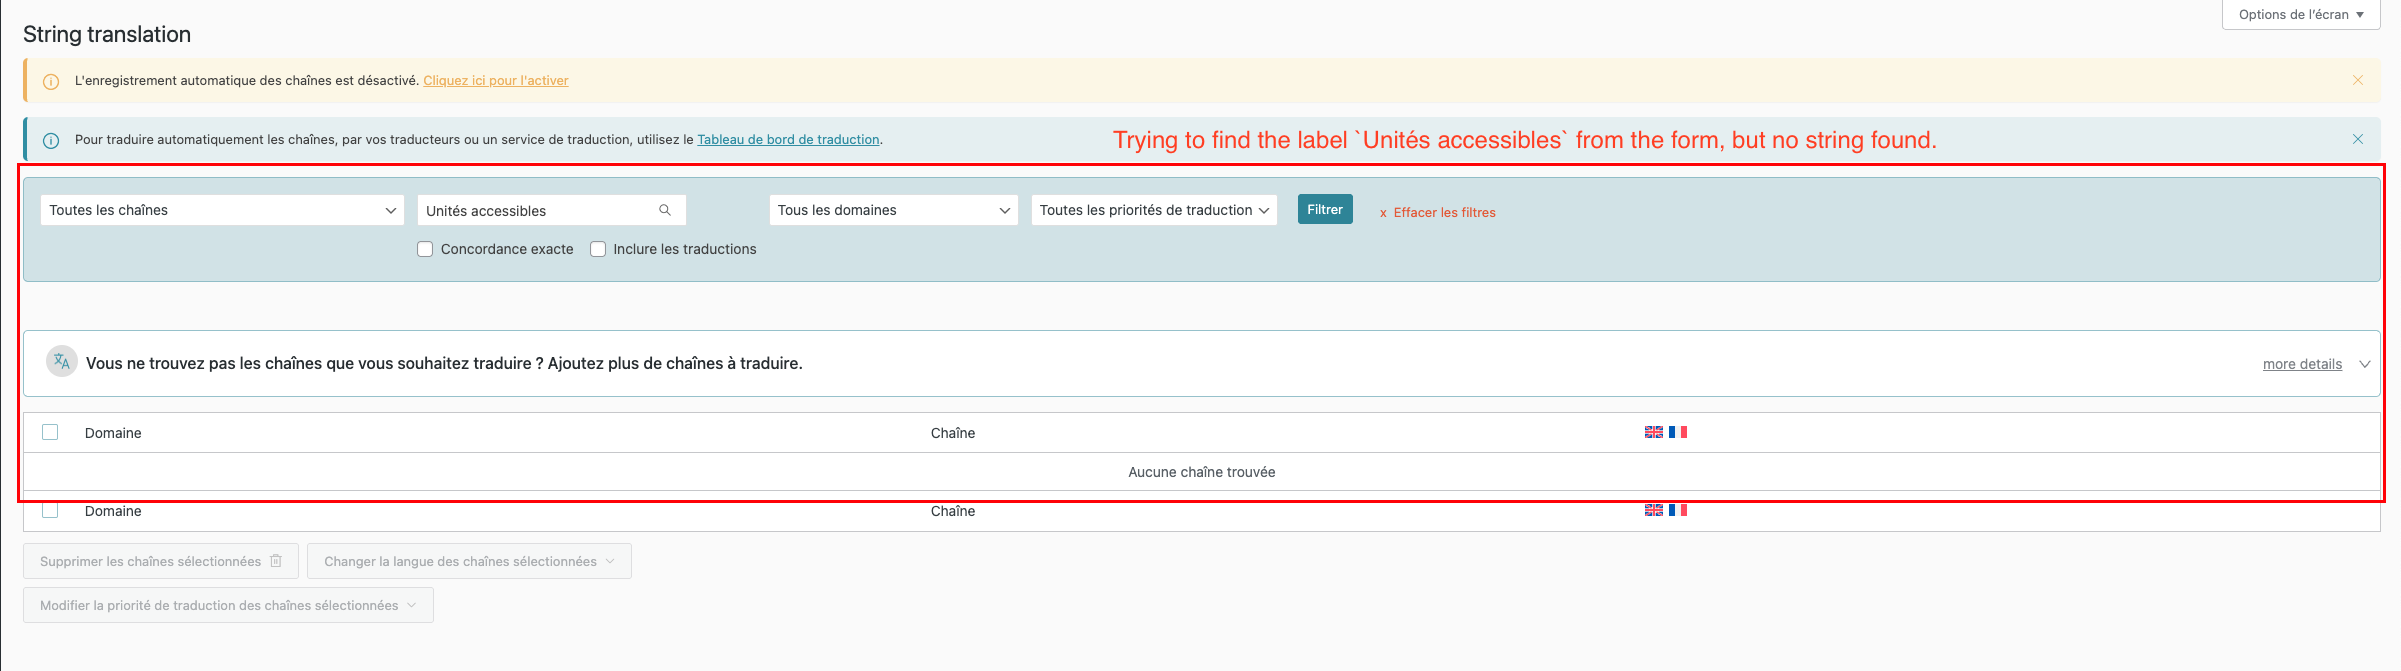Dismiss the yellow auto-registration notice
This screenshot has height=671, width=2401.
point(2358,80)
